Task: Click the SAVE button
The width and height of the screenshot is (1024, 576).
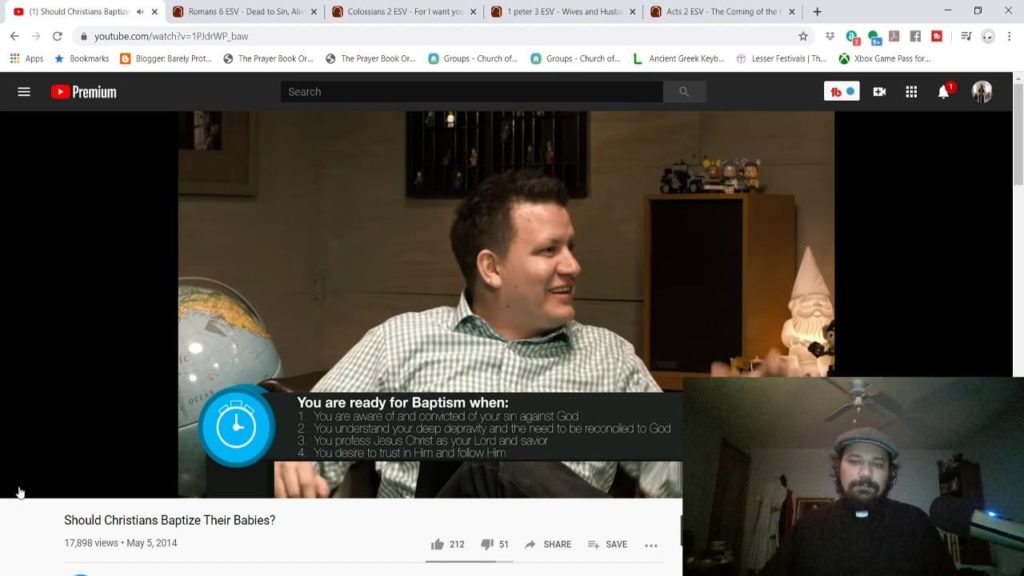Action: tap(608, 544)
